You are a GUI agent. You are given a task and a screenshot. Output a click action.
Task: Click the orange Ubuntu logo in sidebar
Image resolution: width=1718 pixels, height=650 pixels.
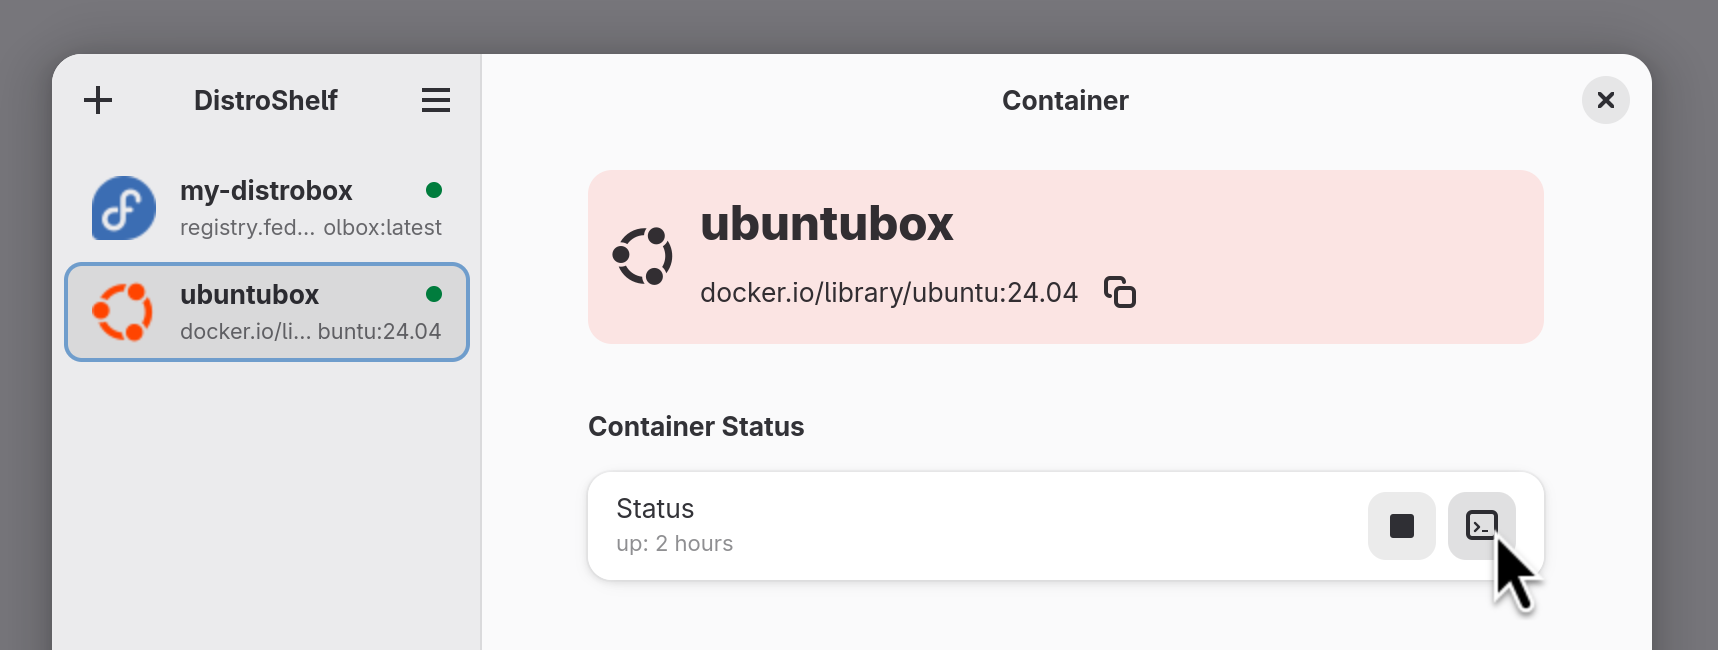click(x=123, y=312)
